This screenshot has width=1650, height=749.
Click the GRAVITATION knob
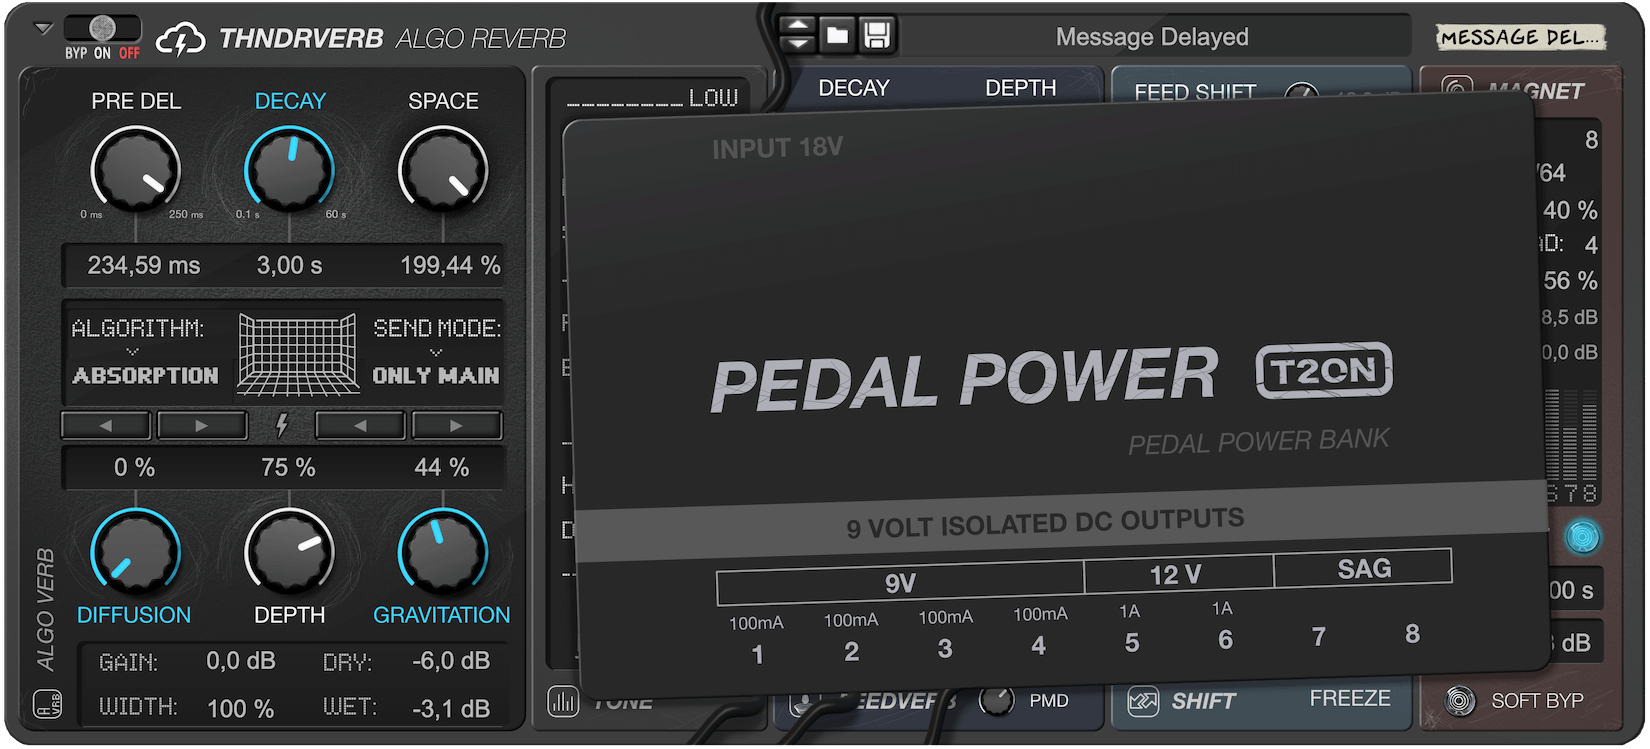(x=443, y=552)
